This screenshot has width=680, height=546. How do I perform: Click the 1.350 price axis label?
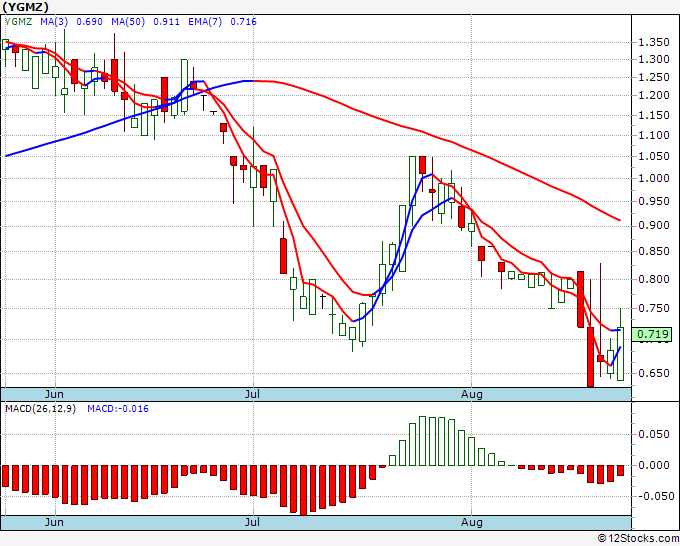tap(654, 43)
